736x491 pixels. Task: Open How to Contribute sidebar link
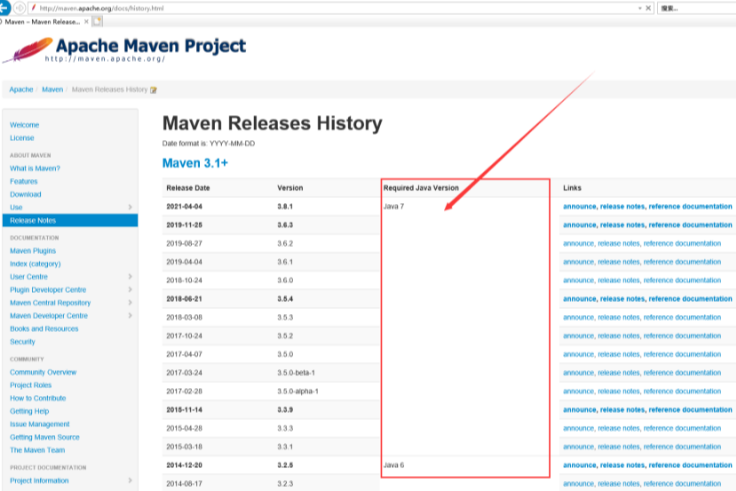coord(38,398)
